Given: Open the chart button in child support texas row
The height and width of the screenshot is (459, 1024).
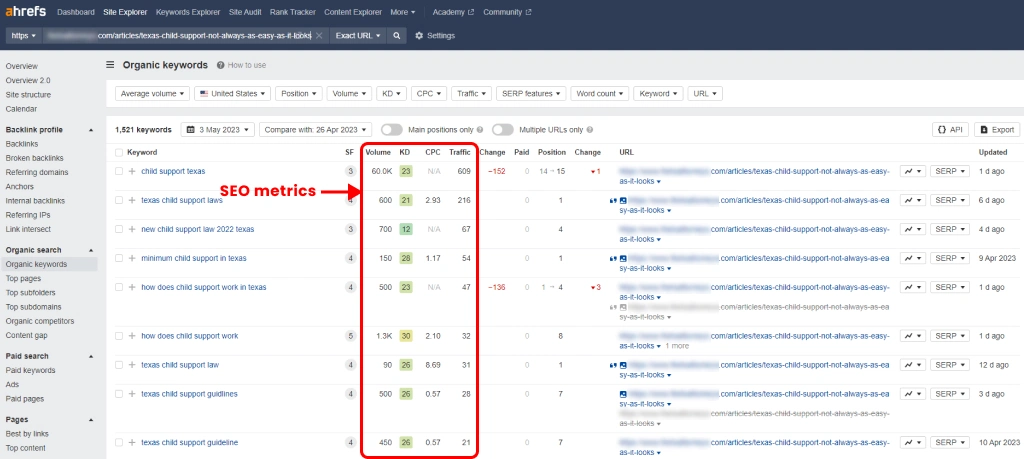Looking at the screenshot, I should (x=913, y=171).
